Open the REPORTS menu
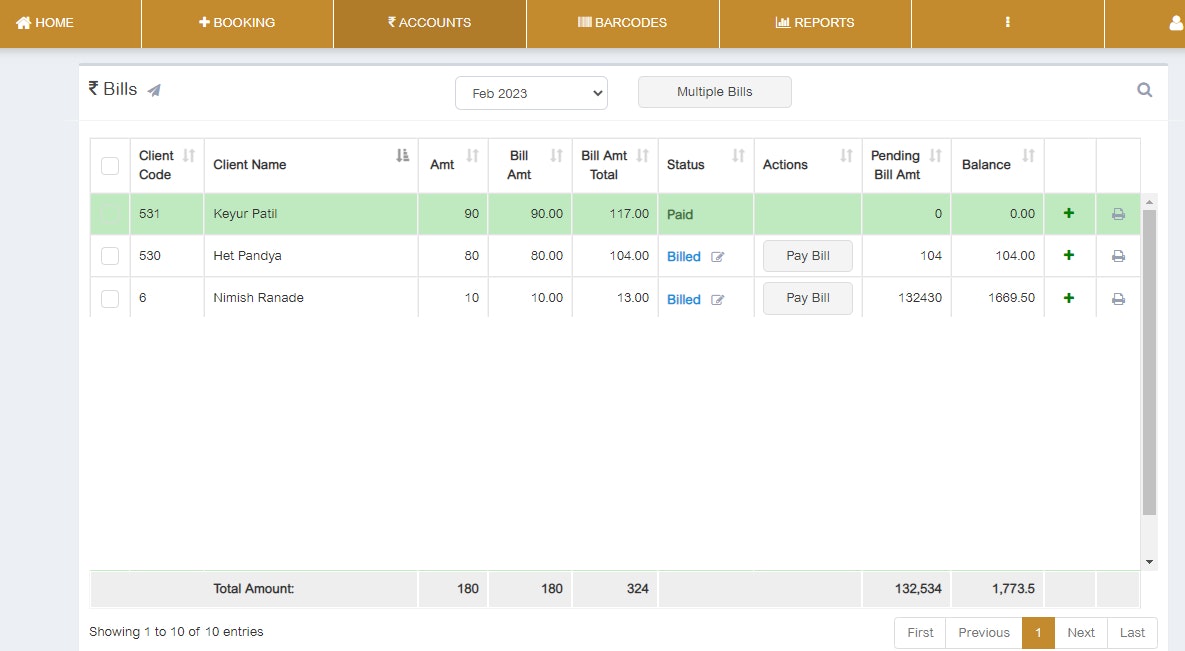Image resolution: width=1185 pixels, height=651 pixels. (815, 23)
